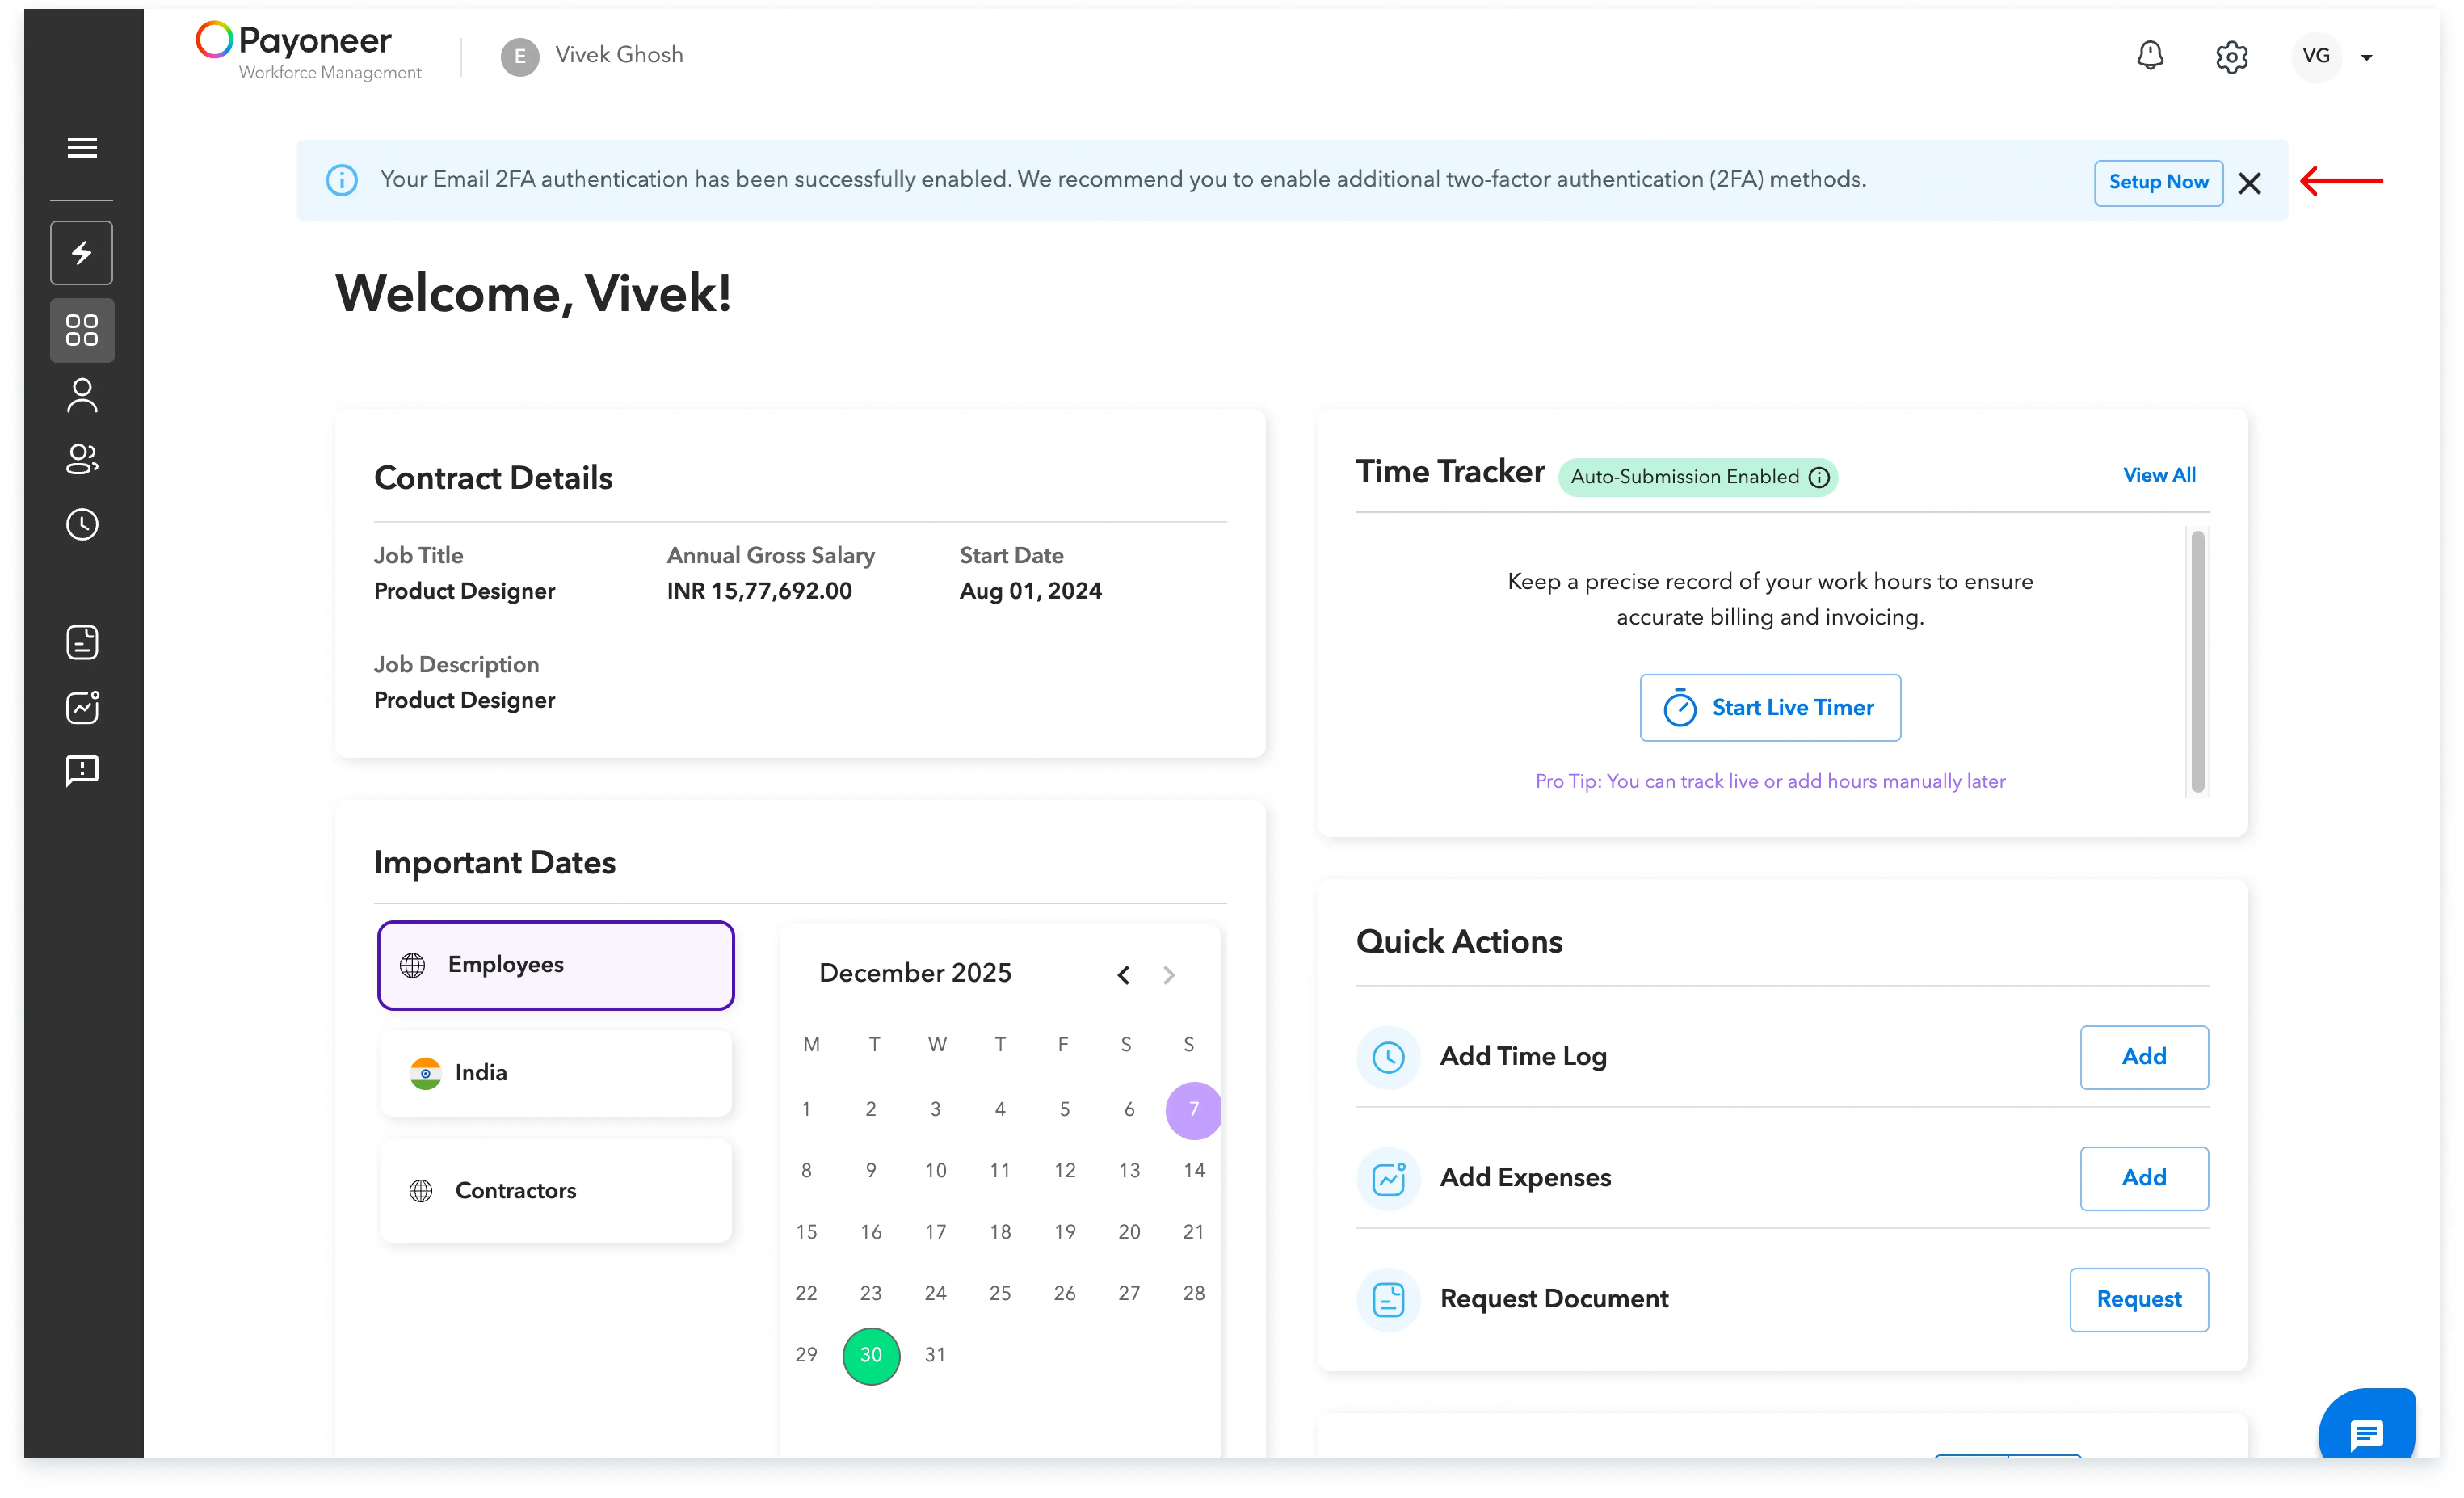2464x1498 pixels.
Task: Open the hamburger menu in sidebar
Action: point(82,148)
